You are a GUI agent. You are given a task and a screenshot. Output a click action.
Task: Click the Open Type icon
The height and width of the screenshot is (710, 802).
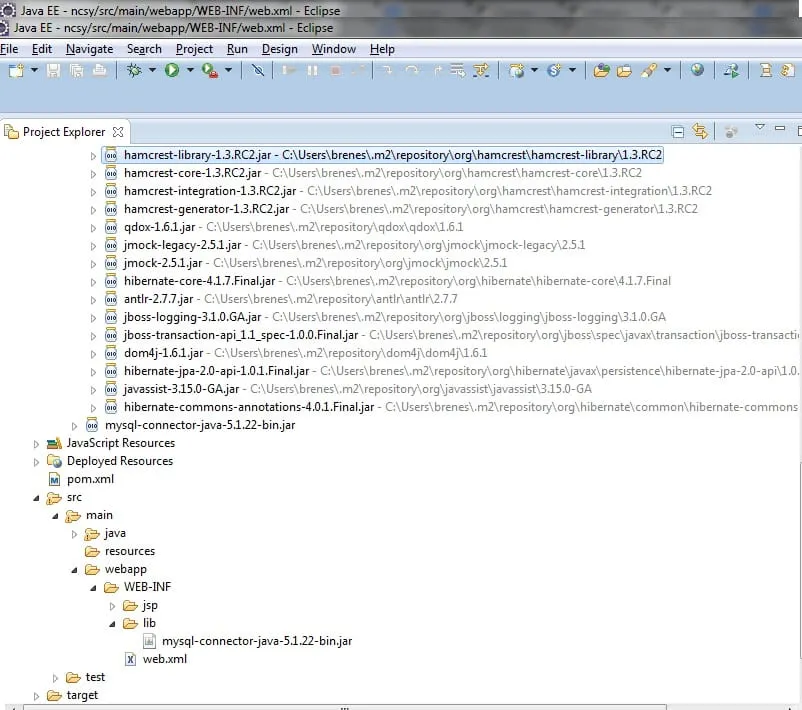(x=602, y=70)
